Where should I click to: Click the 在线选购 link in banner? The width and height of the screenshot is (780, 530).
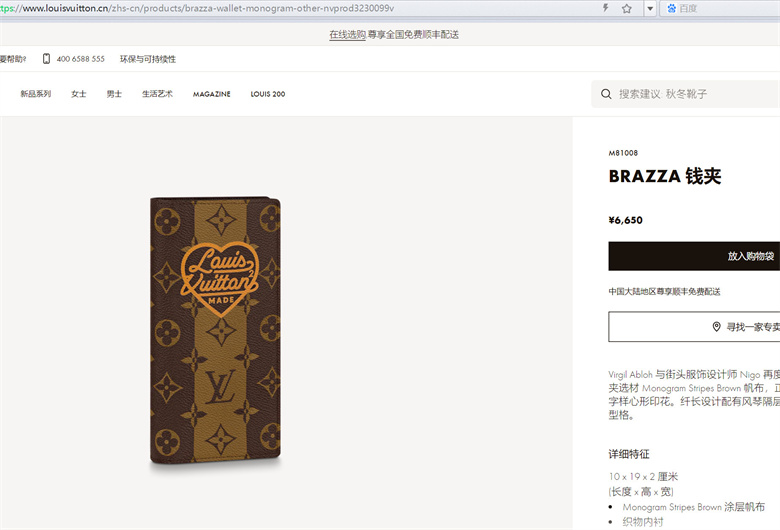(x=347, y=34)
